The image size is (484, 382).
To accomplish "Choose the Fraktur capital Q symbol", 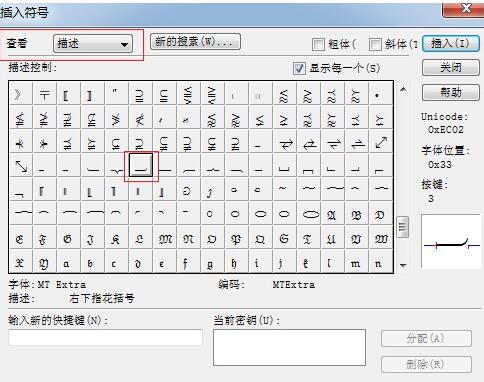I will click(x=260, y=238).
